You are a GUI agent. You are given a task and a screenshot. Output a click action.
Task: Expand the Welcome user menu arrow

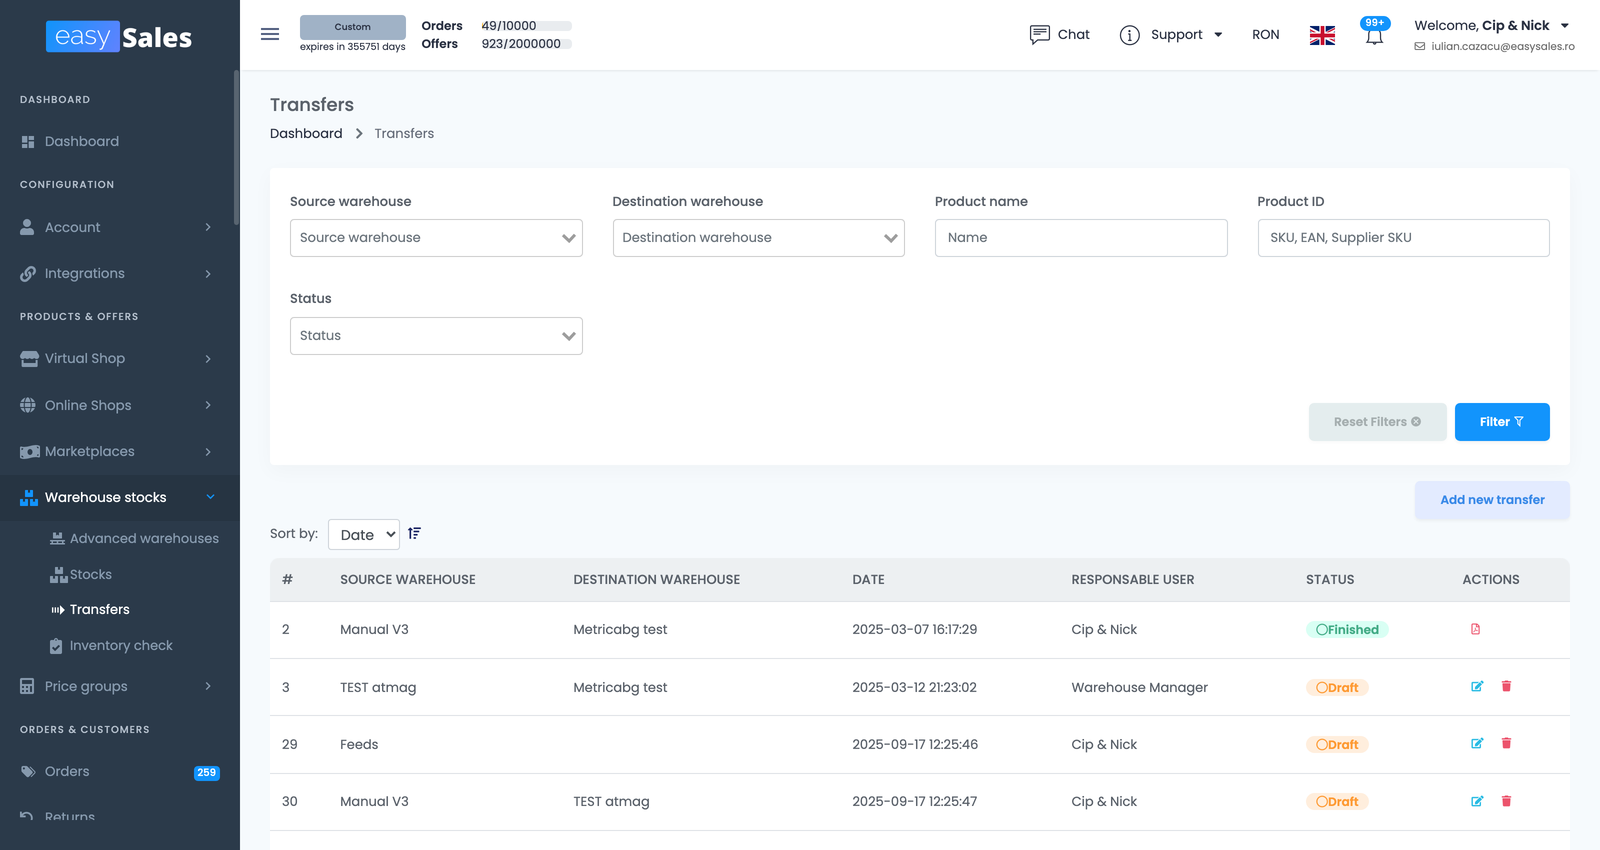[1565, 26]
